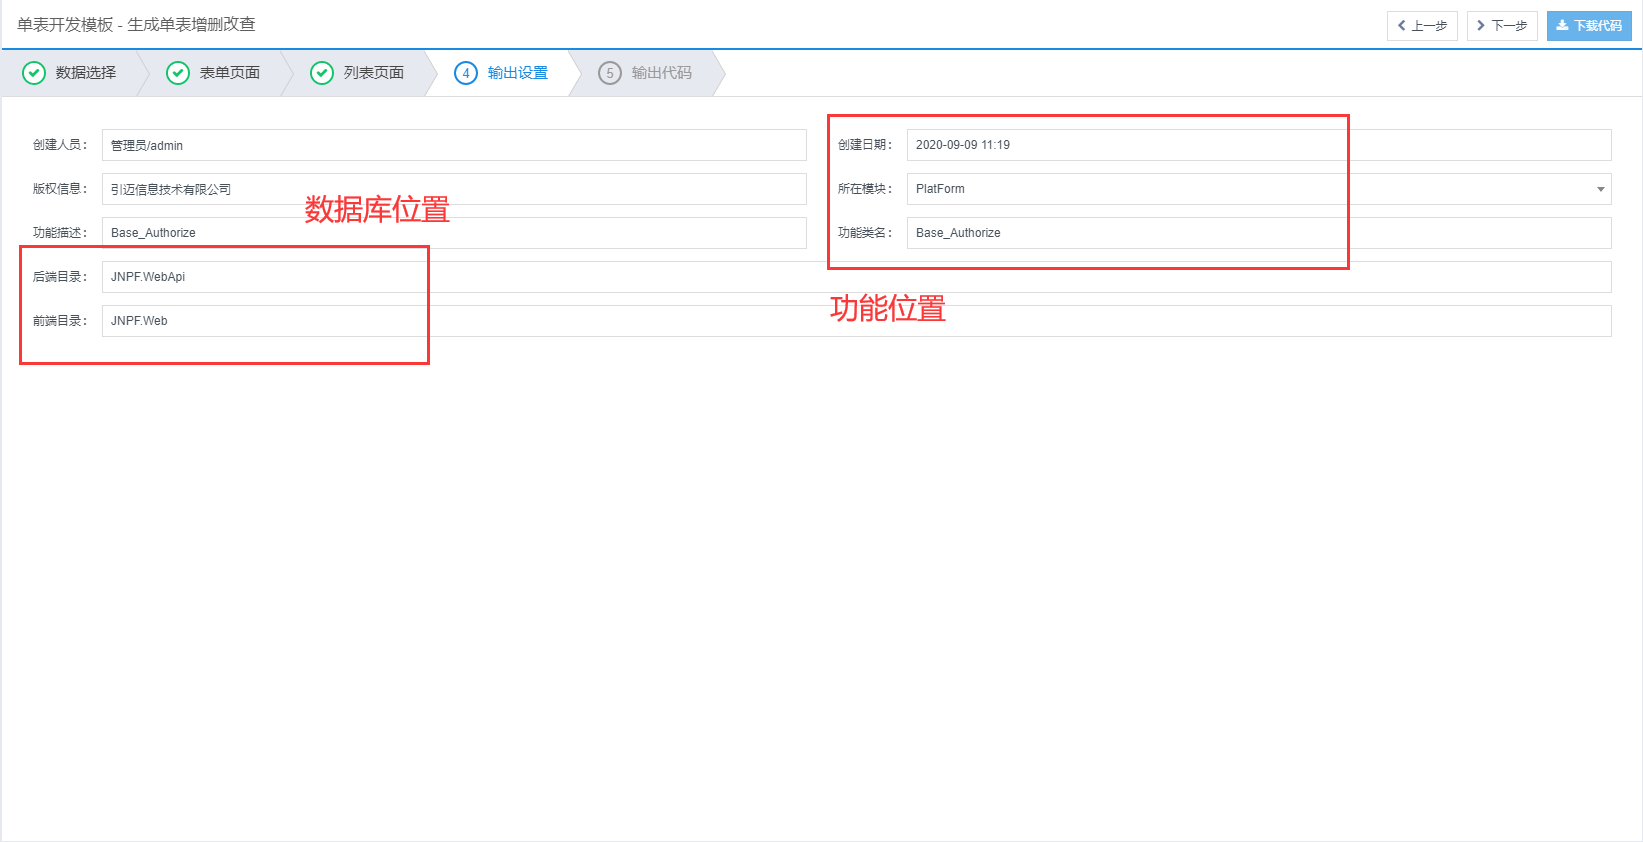Click the 下载代码 button
This screenshot has height=842, width=1643.
[1589, 26]
